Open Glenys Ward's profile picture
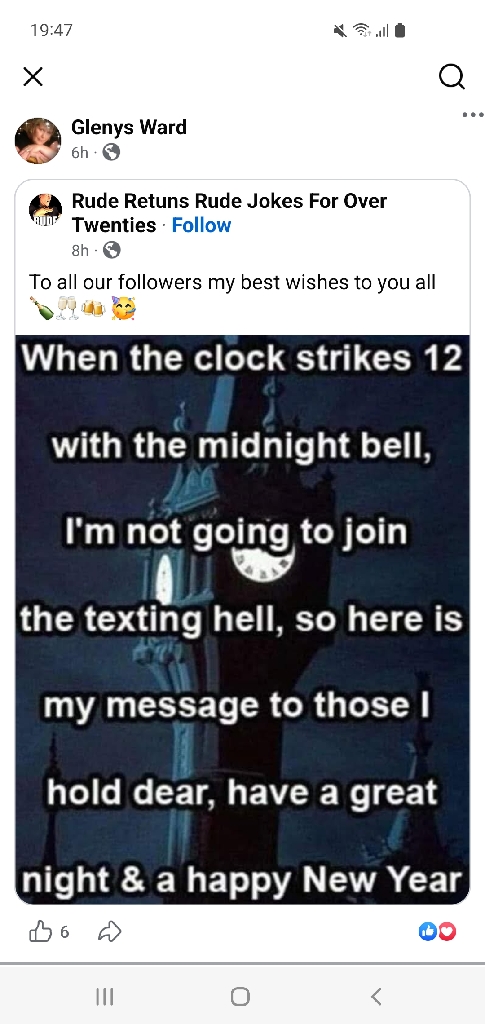Viewport: 485px width, 1024px height. [38, 140]
